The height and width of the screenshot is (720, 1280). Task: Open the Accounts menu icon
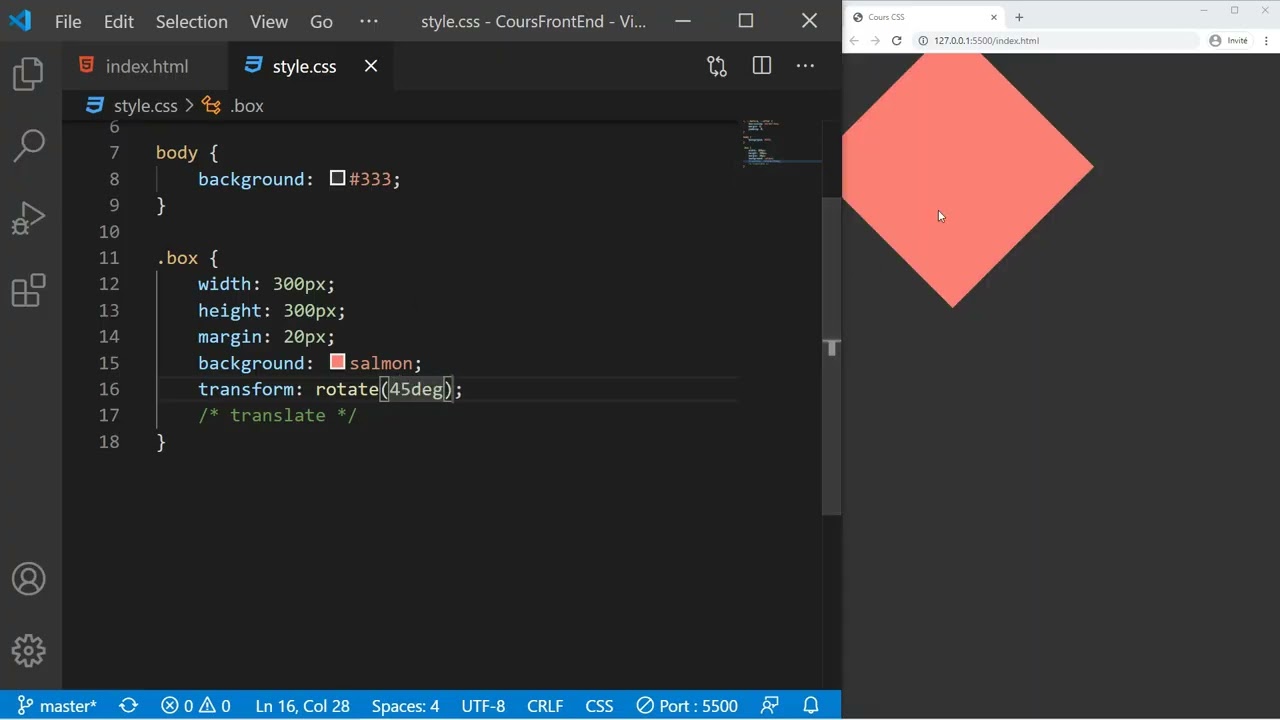pos(29,579)
